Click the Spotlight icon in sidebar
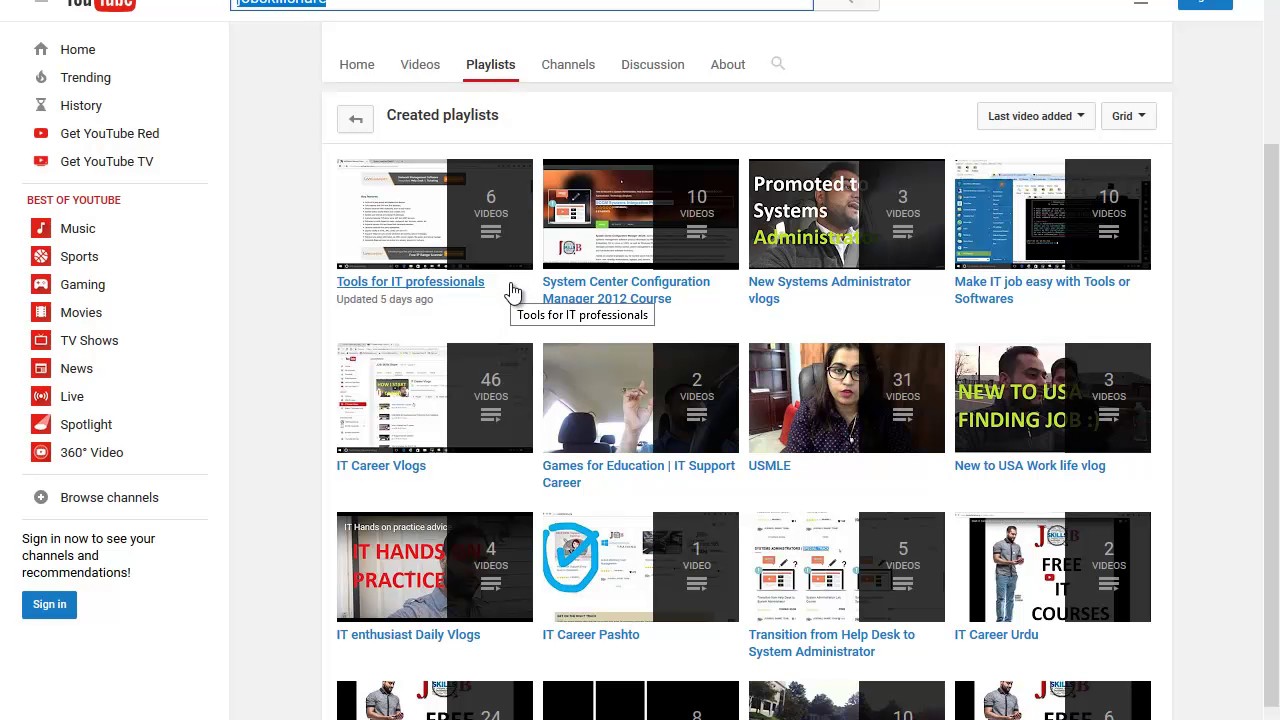 [x=40, y=424]
